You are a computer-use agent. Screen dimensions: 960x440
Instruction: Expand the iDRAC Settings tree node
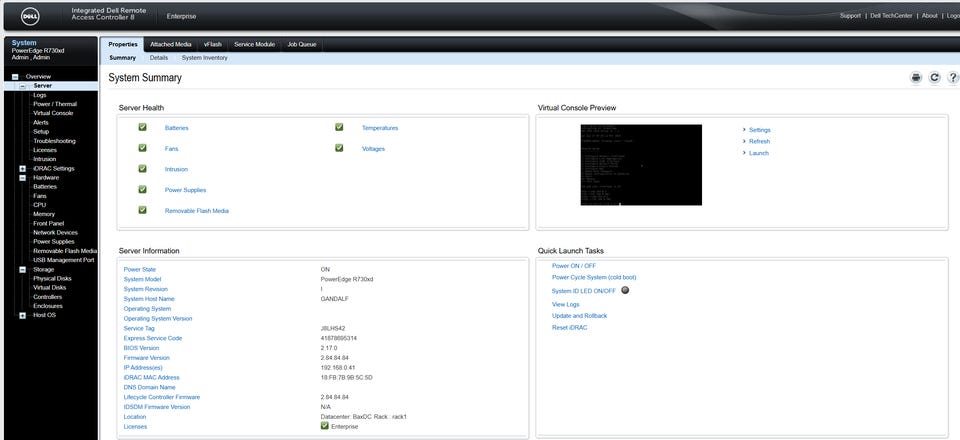coord(22,168)
